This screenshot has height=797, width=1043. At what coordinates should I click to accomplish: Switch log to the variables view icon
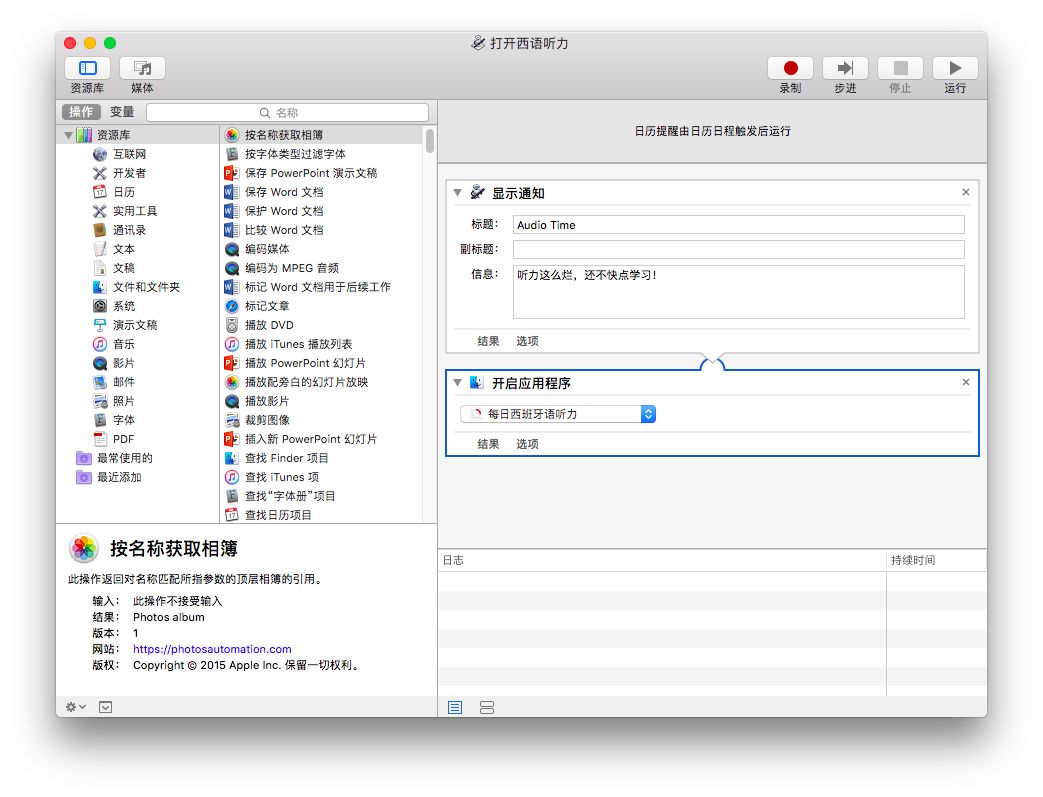pyautogui.click(x=487, y=707)
